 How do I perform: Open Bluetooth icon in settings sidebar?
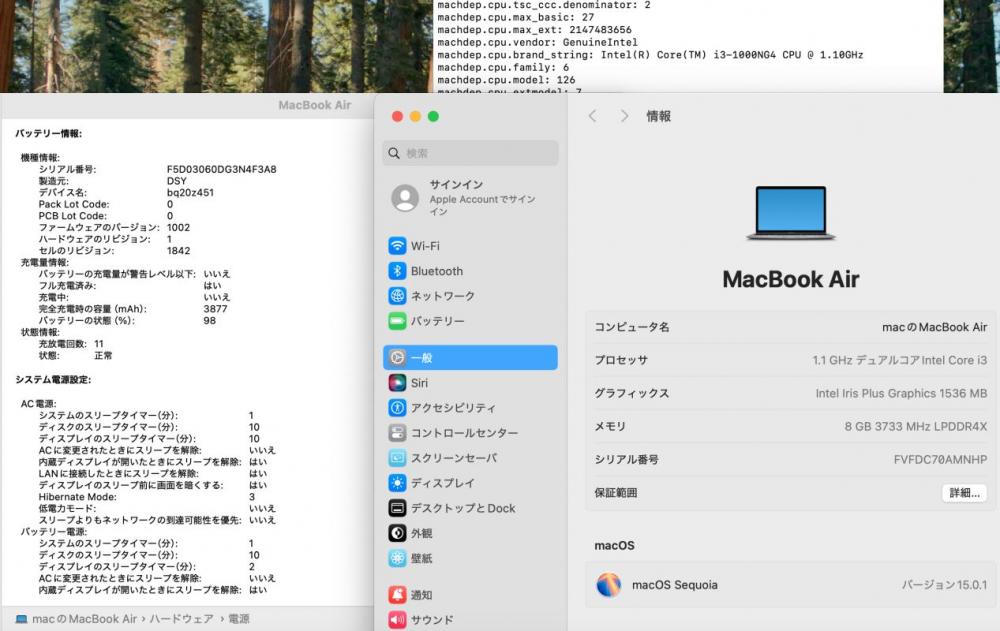397,271
